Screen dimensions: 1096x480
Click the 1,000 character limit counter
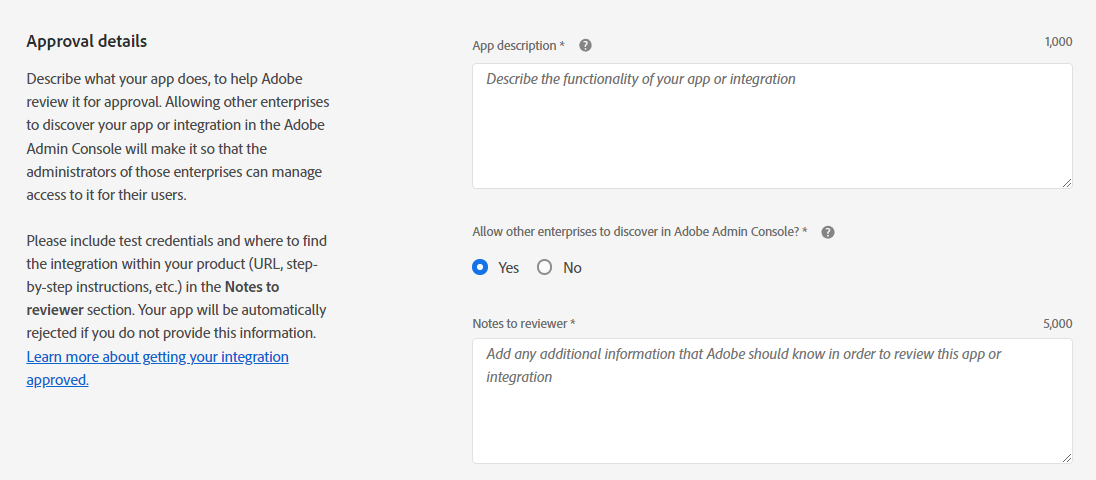click(x=1058, y=42)
